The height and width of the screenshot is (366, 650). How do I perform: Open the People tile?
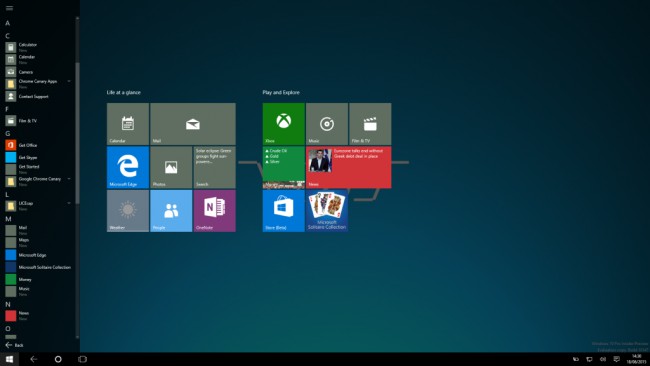tap(171, 211)
